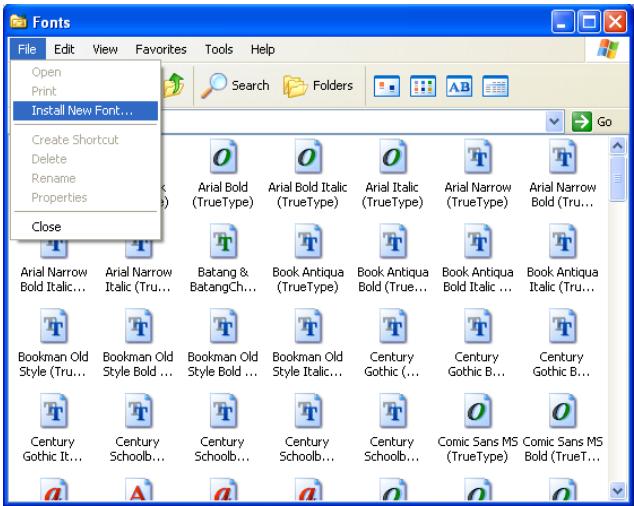Image resolution: width=634 pixels, height=506 pixels.
Task: Open the View menu
Action: (105, 49)
